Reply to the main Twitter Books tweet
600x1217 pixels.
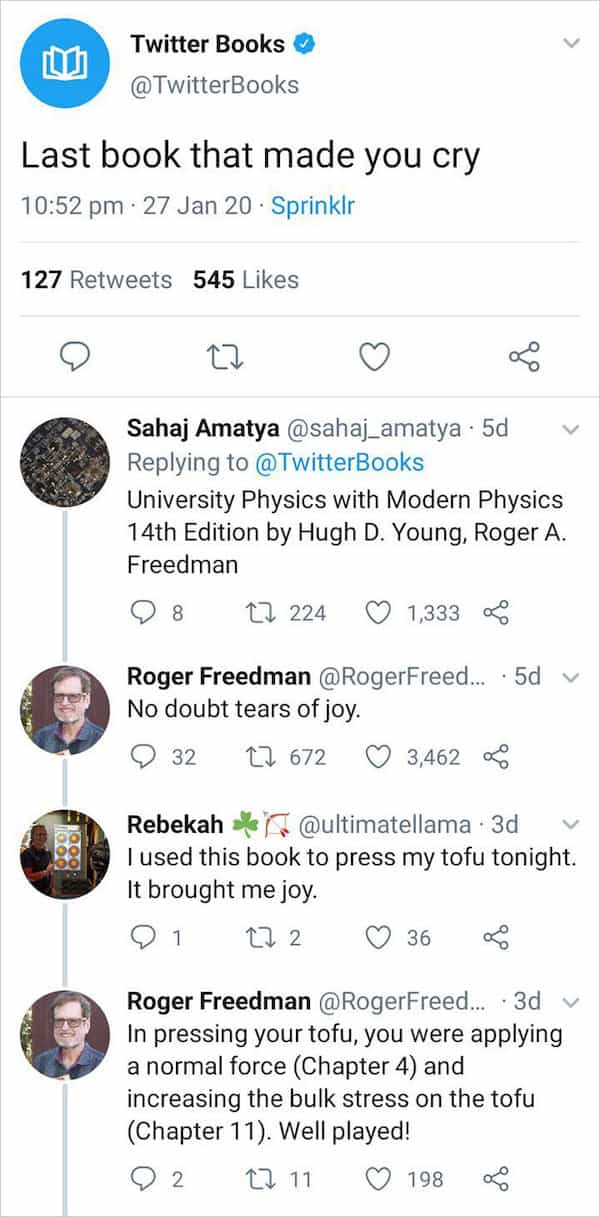76,356
